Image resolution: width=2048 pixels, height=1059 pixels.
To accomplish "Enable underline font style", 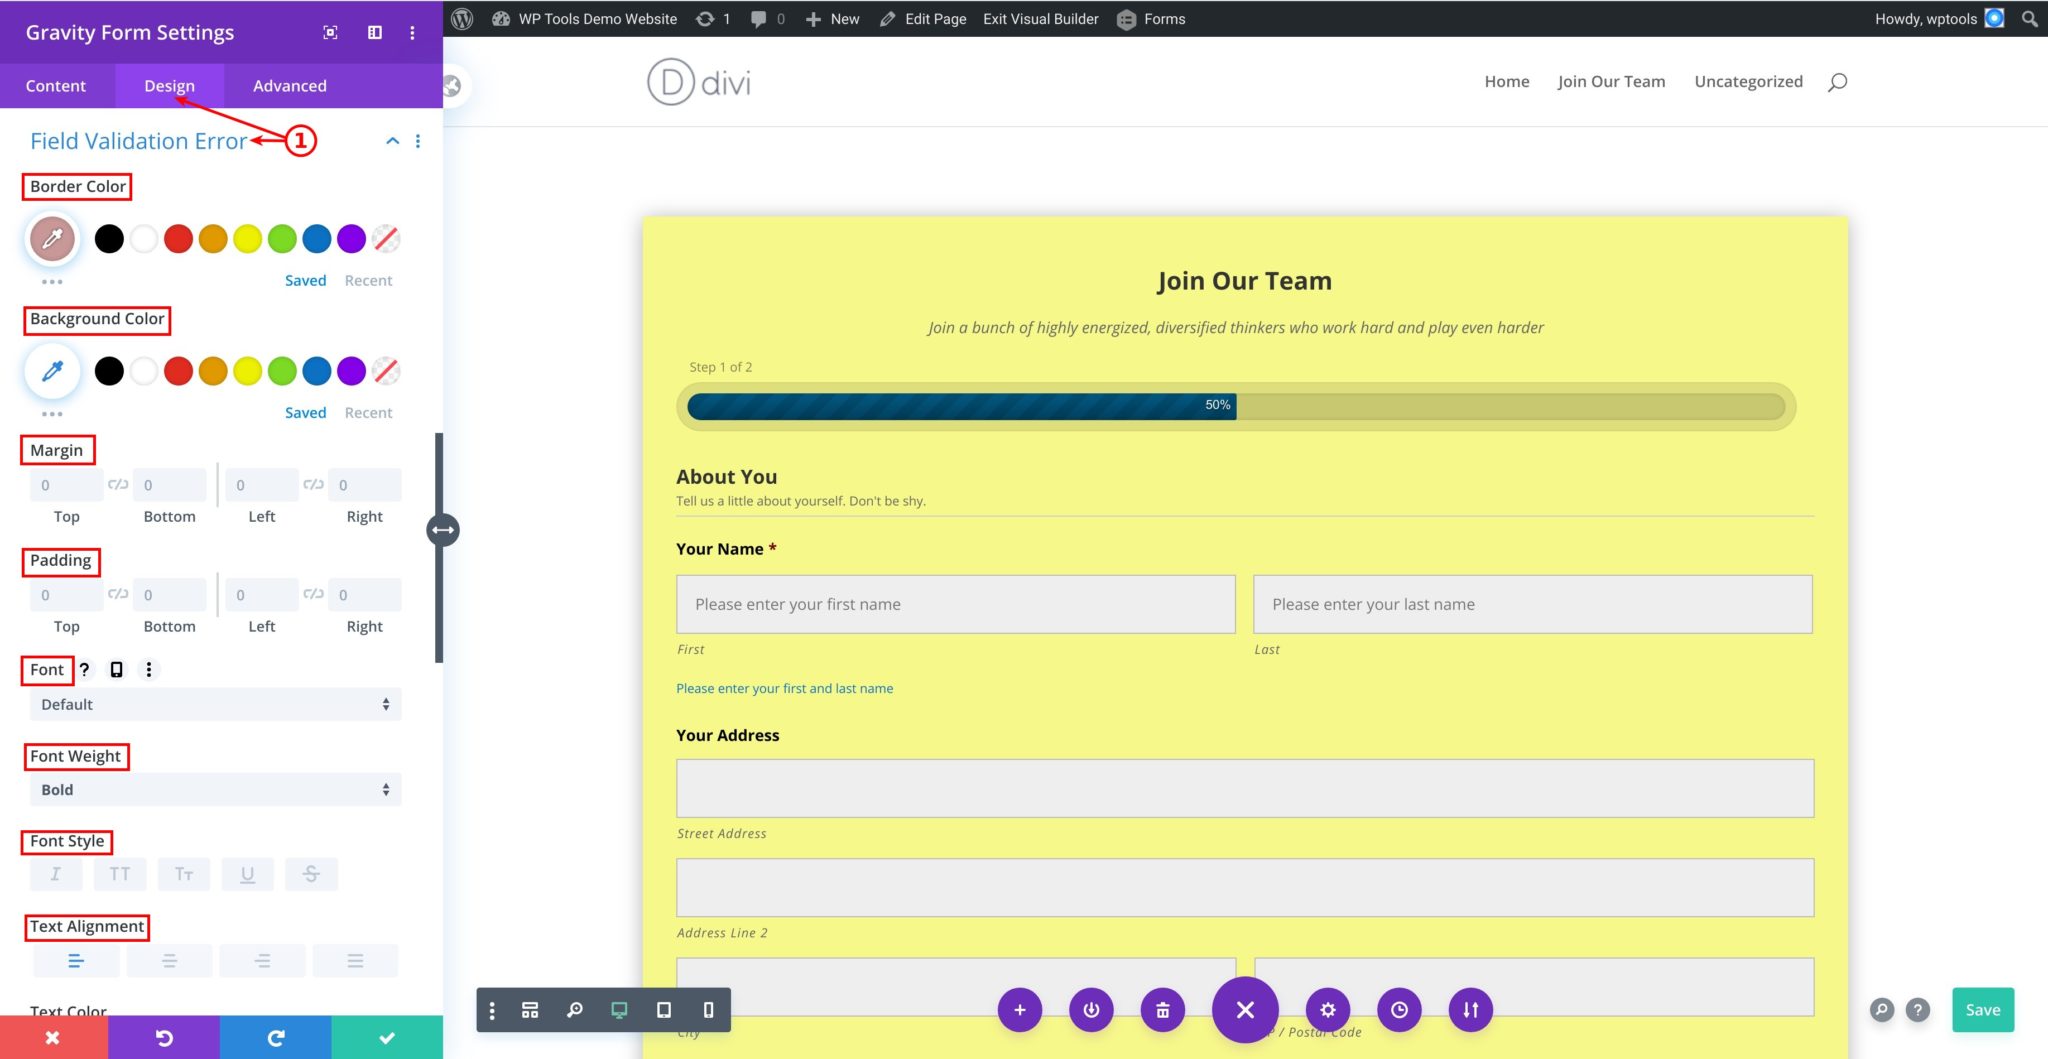I will (247, 873).
